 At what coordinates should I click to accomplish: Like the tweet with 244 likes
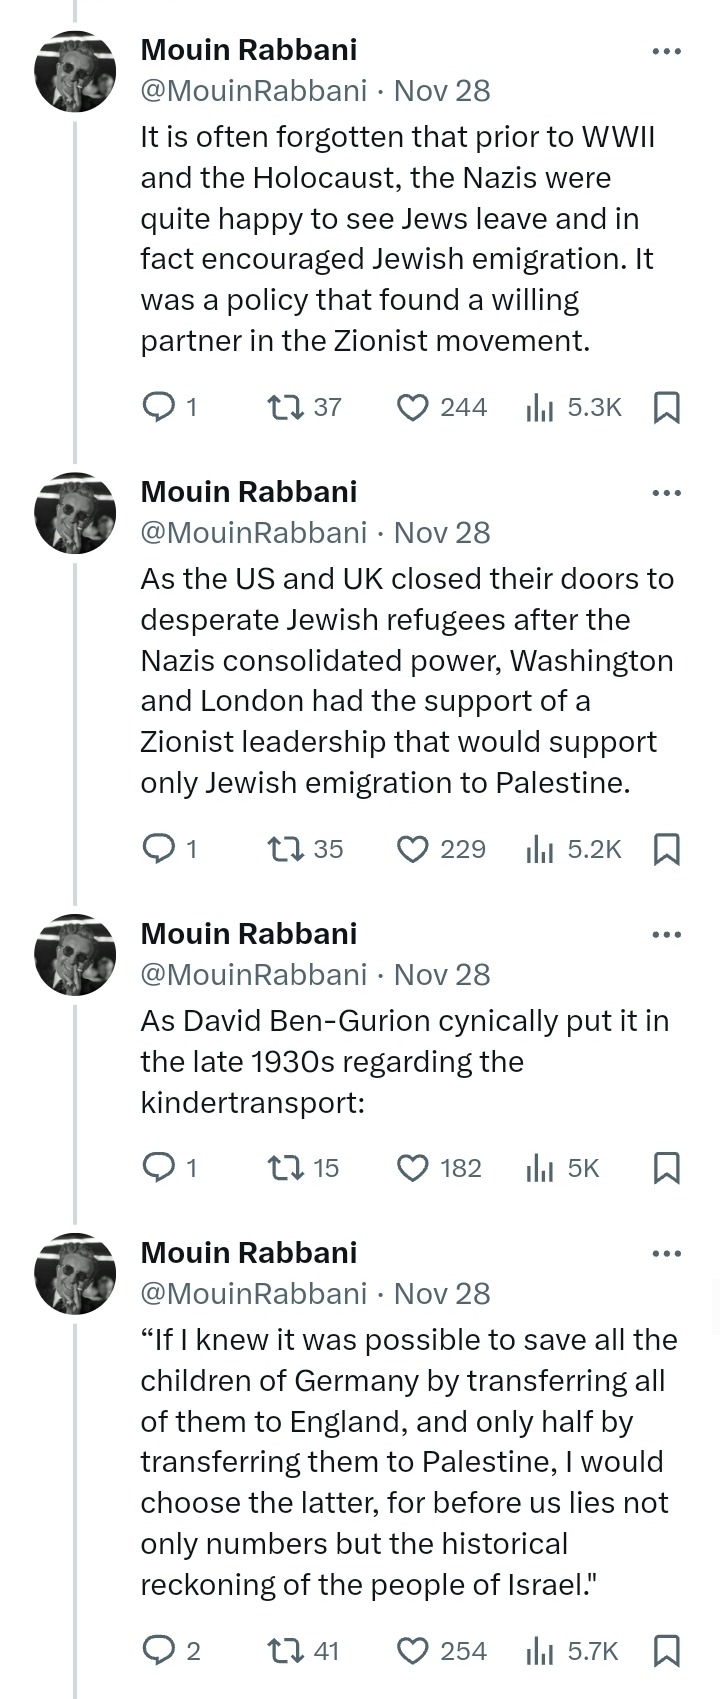pyautogui.click(x=412, y=407)
